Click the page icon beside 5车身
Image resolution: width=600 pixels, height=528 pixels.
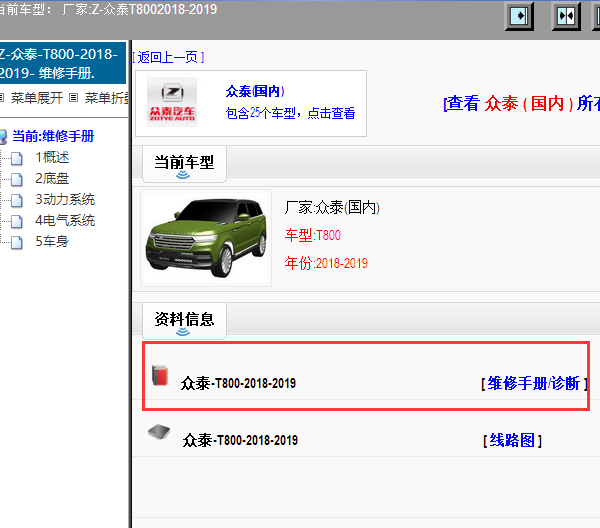[16, 242]
